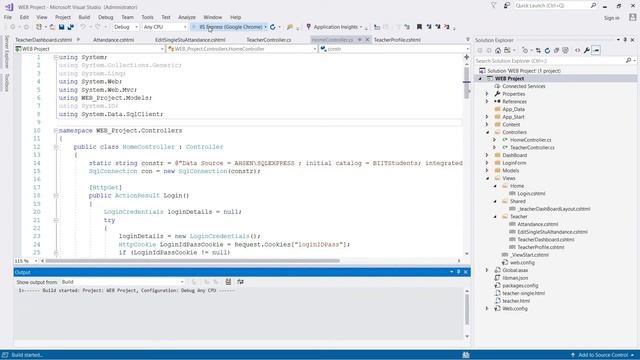This screenshot has width=640, height=360.
Task: Open the Show output from Build dropdown
Action: coord(122,282)
